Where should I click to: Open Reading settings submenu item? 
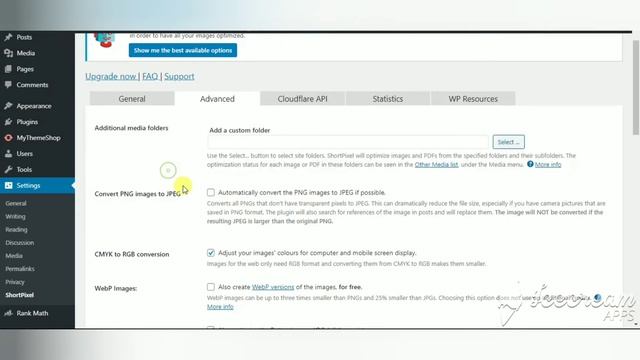pos(16,229)
